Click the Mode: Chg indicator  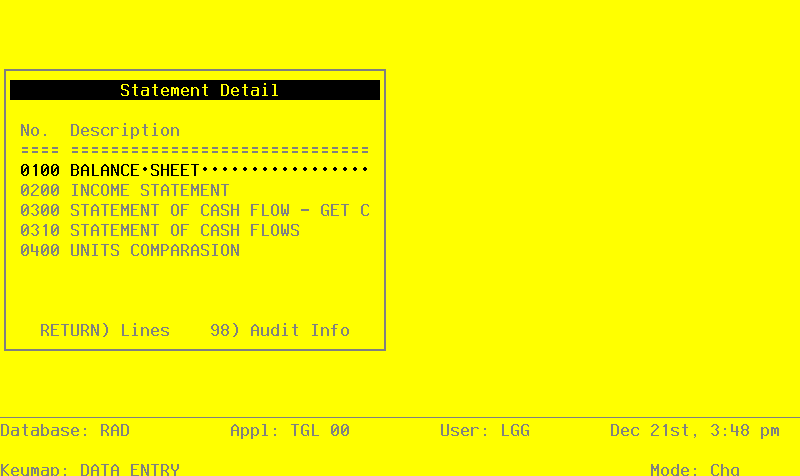tap(695, 469)
